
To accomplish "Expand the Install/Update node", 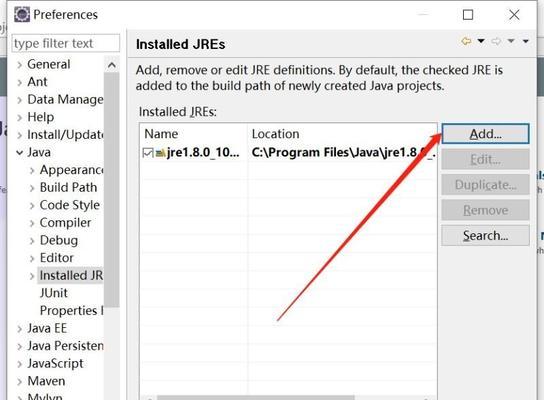I will click(x=20, y=135).
